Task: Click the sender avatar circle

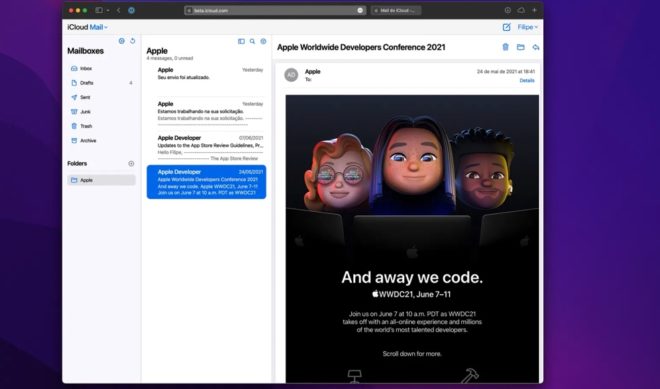Action: [291, 75]
